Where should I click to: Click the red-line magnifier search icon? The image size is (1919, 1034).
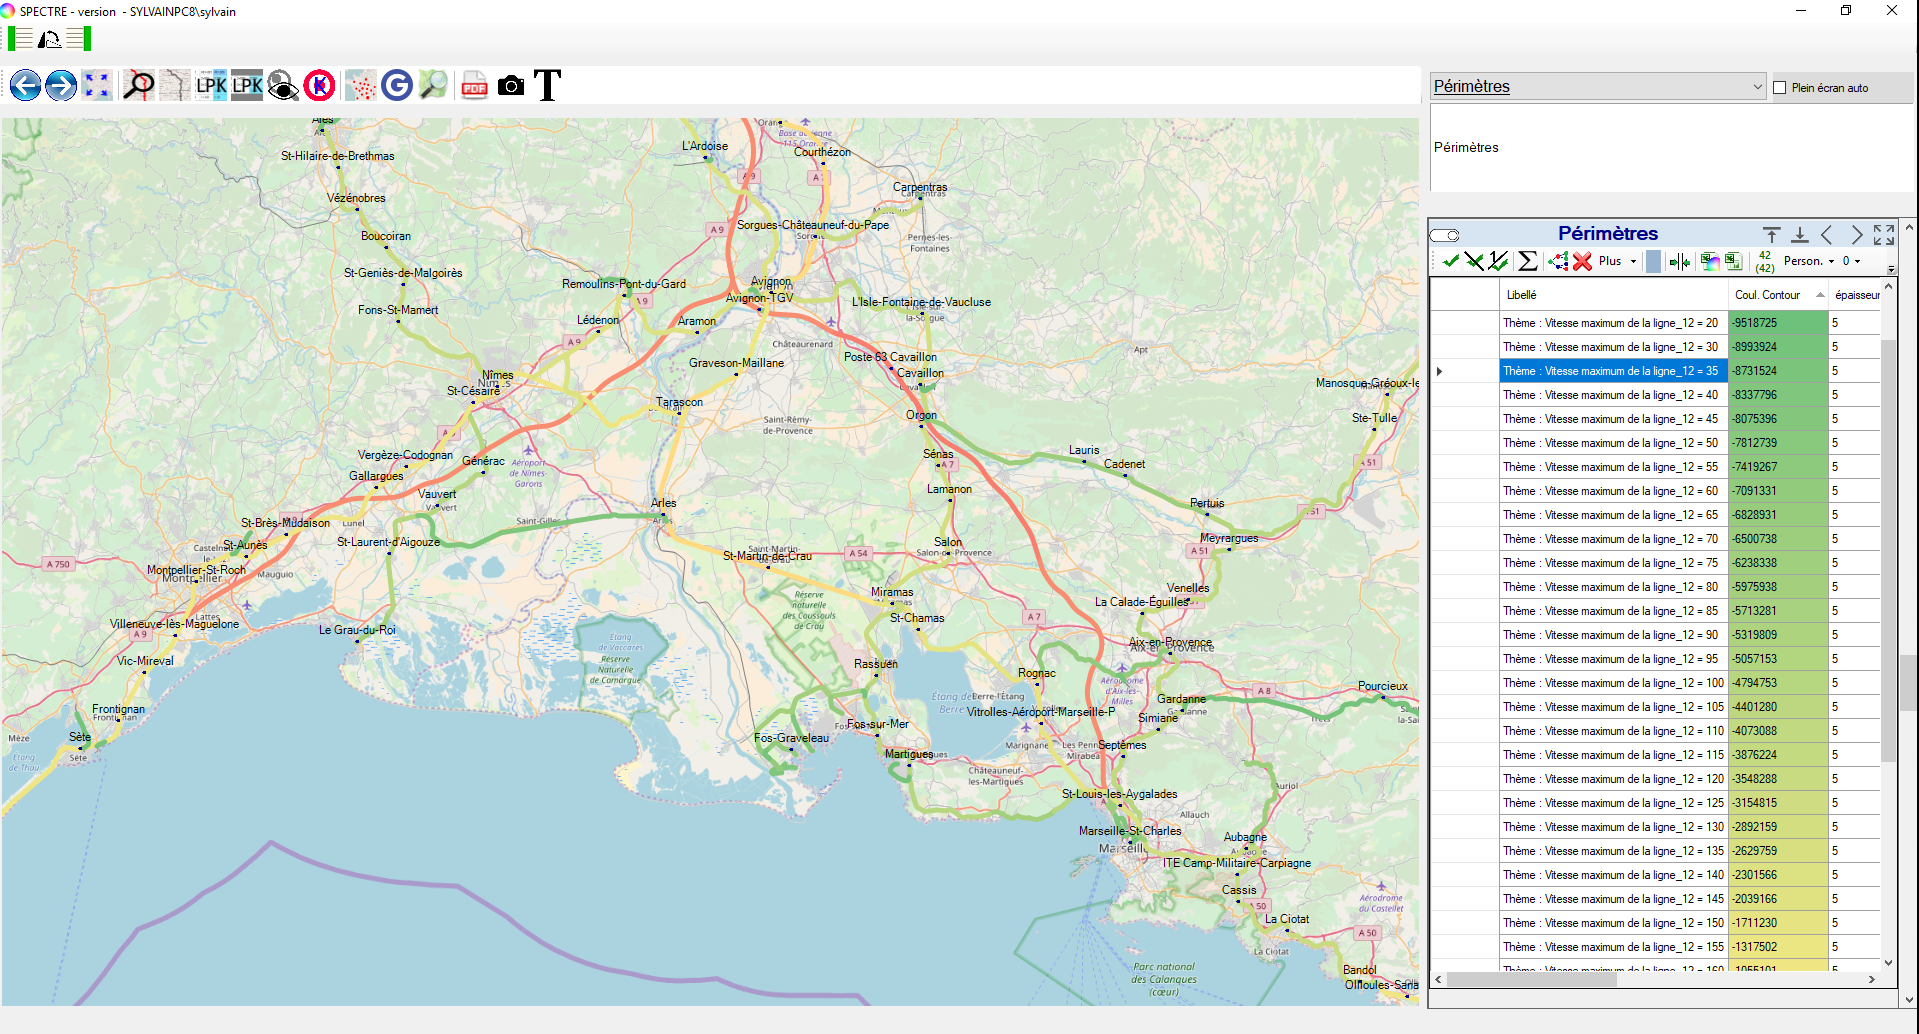click(139, 86)
